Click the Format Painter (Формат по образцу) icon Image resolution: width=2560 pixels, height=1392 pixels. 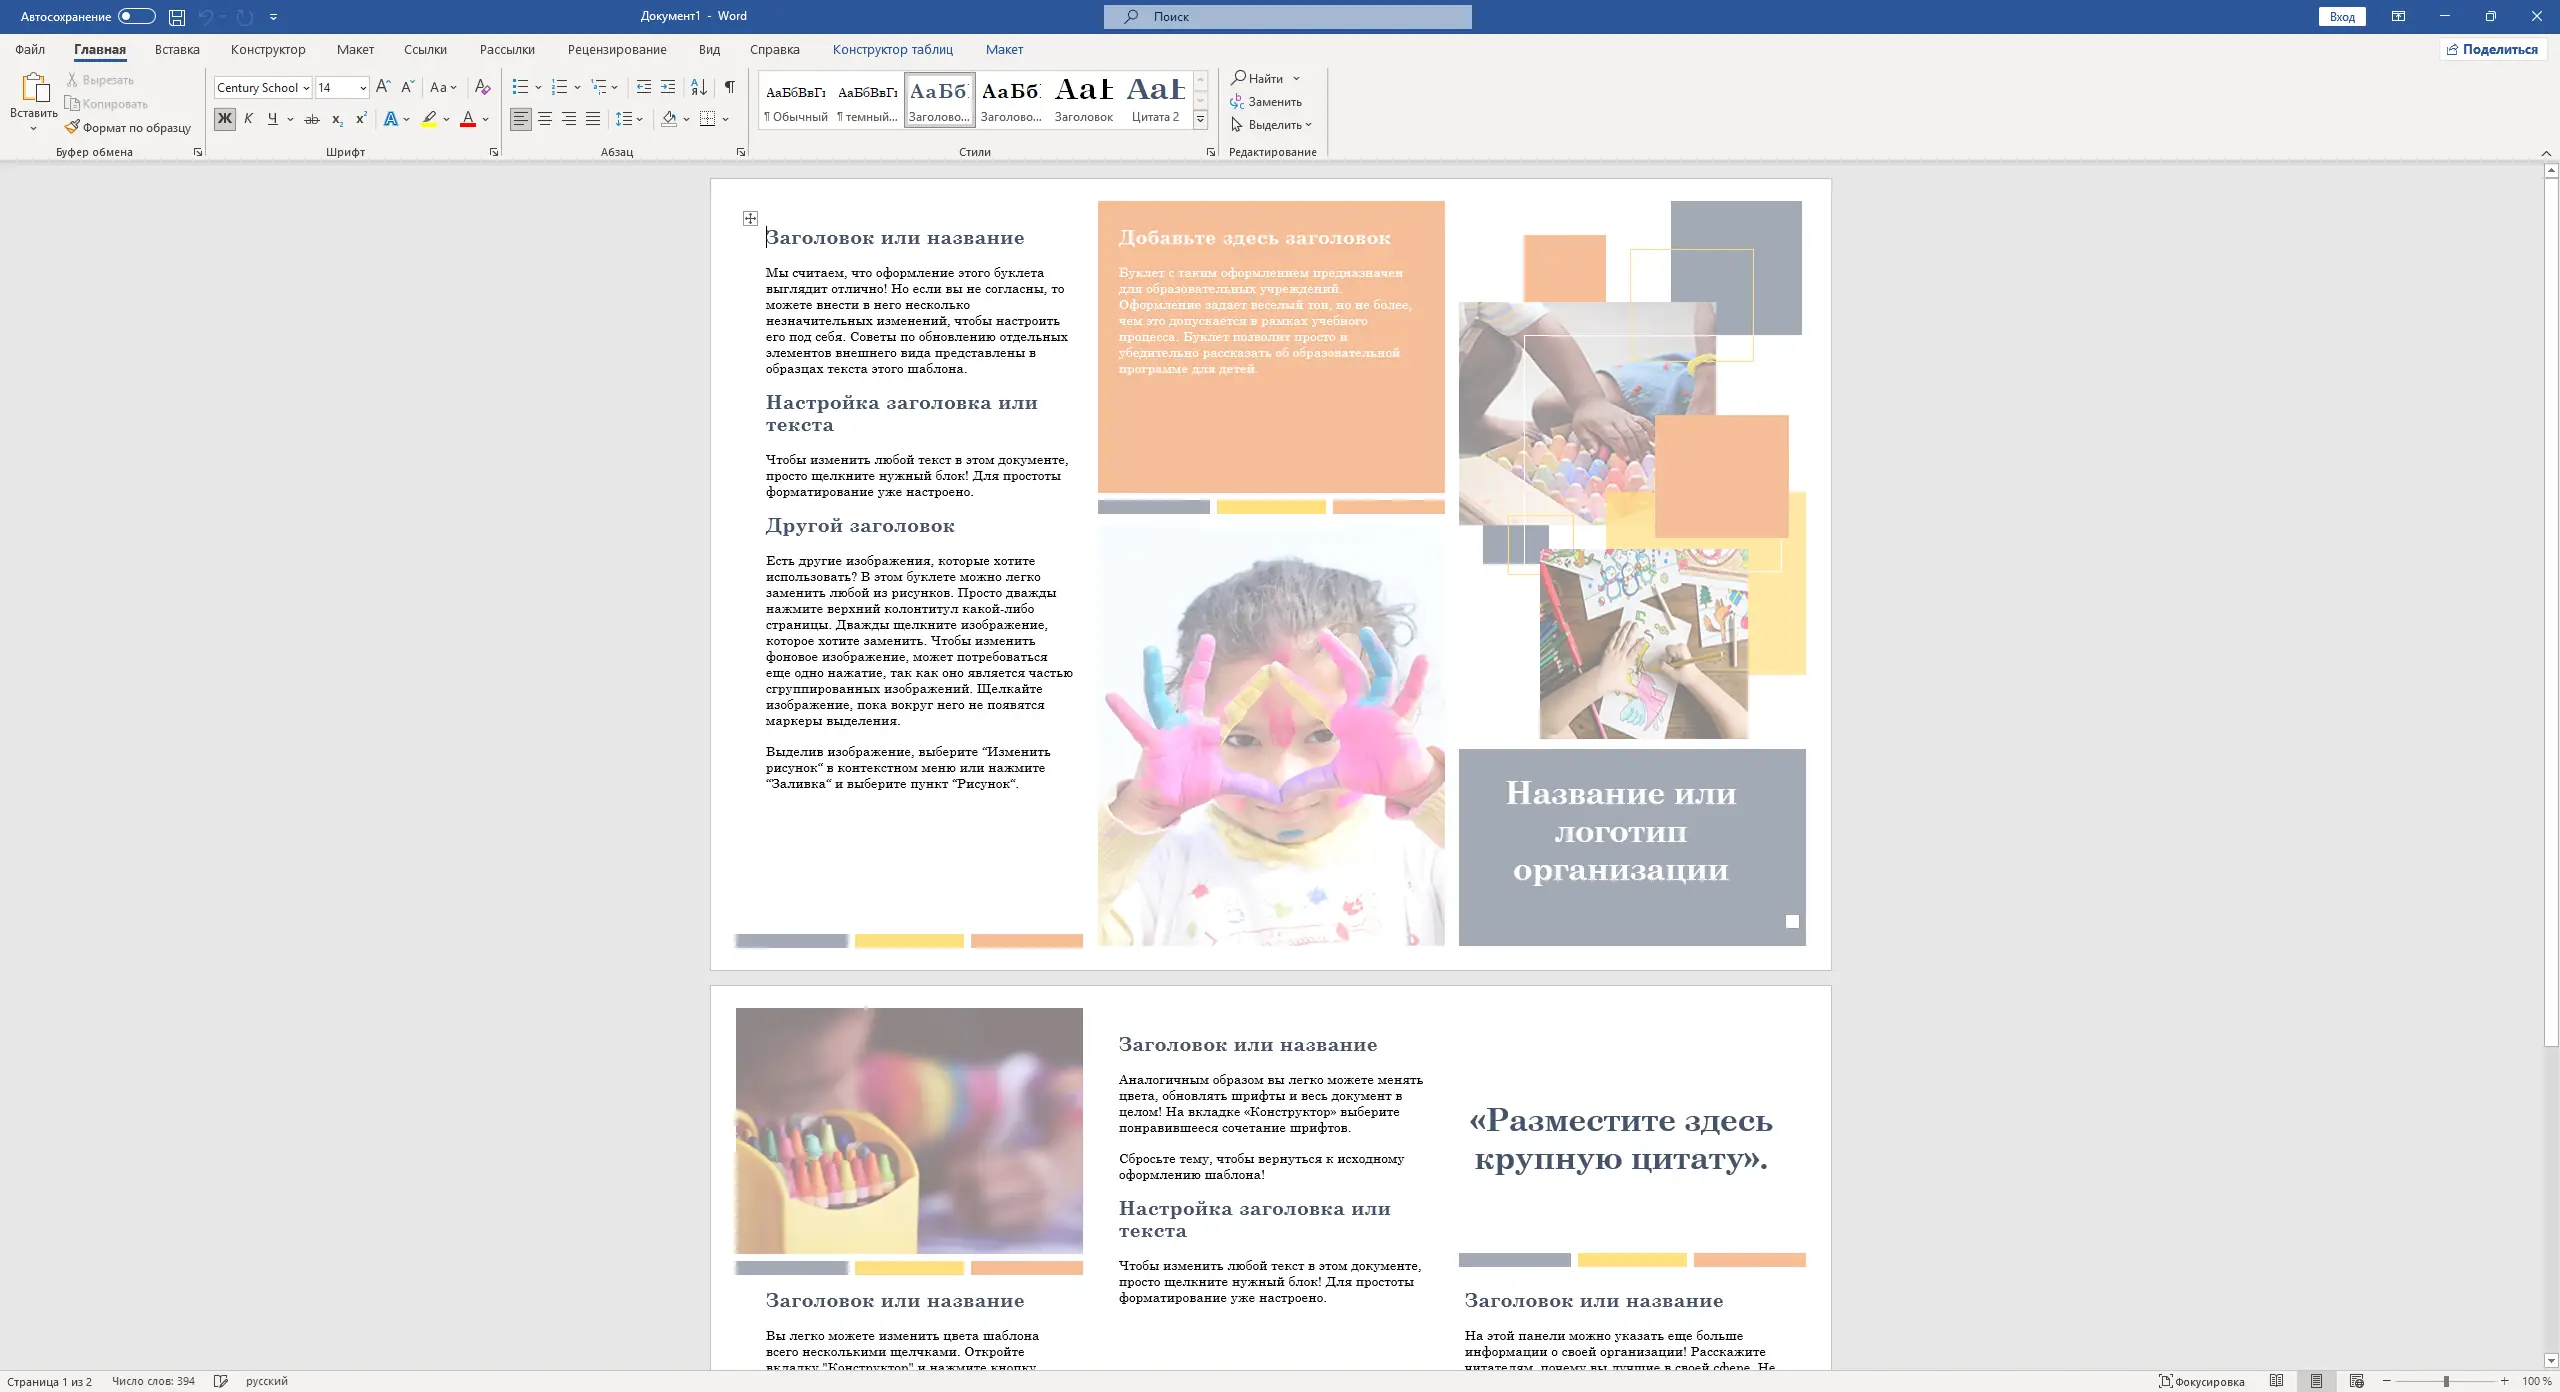click(72, 127)
